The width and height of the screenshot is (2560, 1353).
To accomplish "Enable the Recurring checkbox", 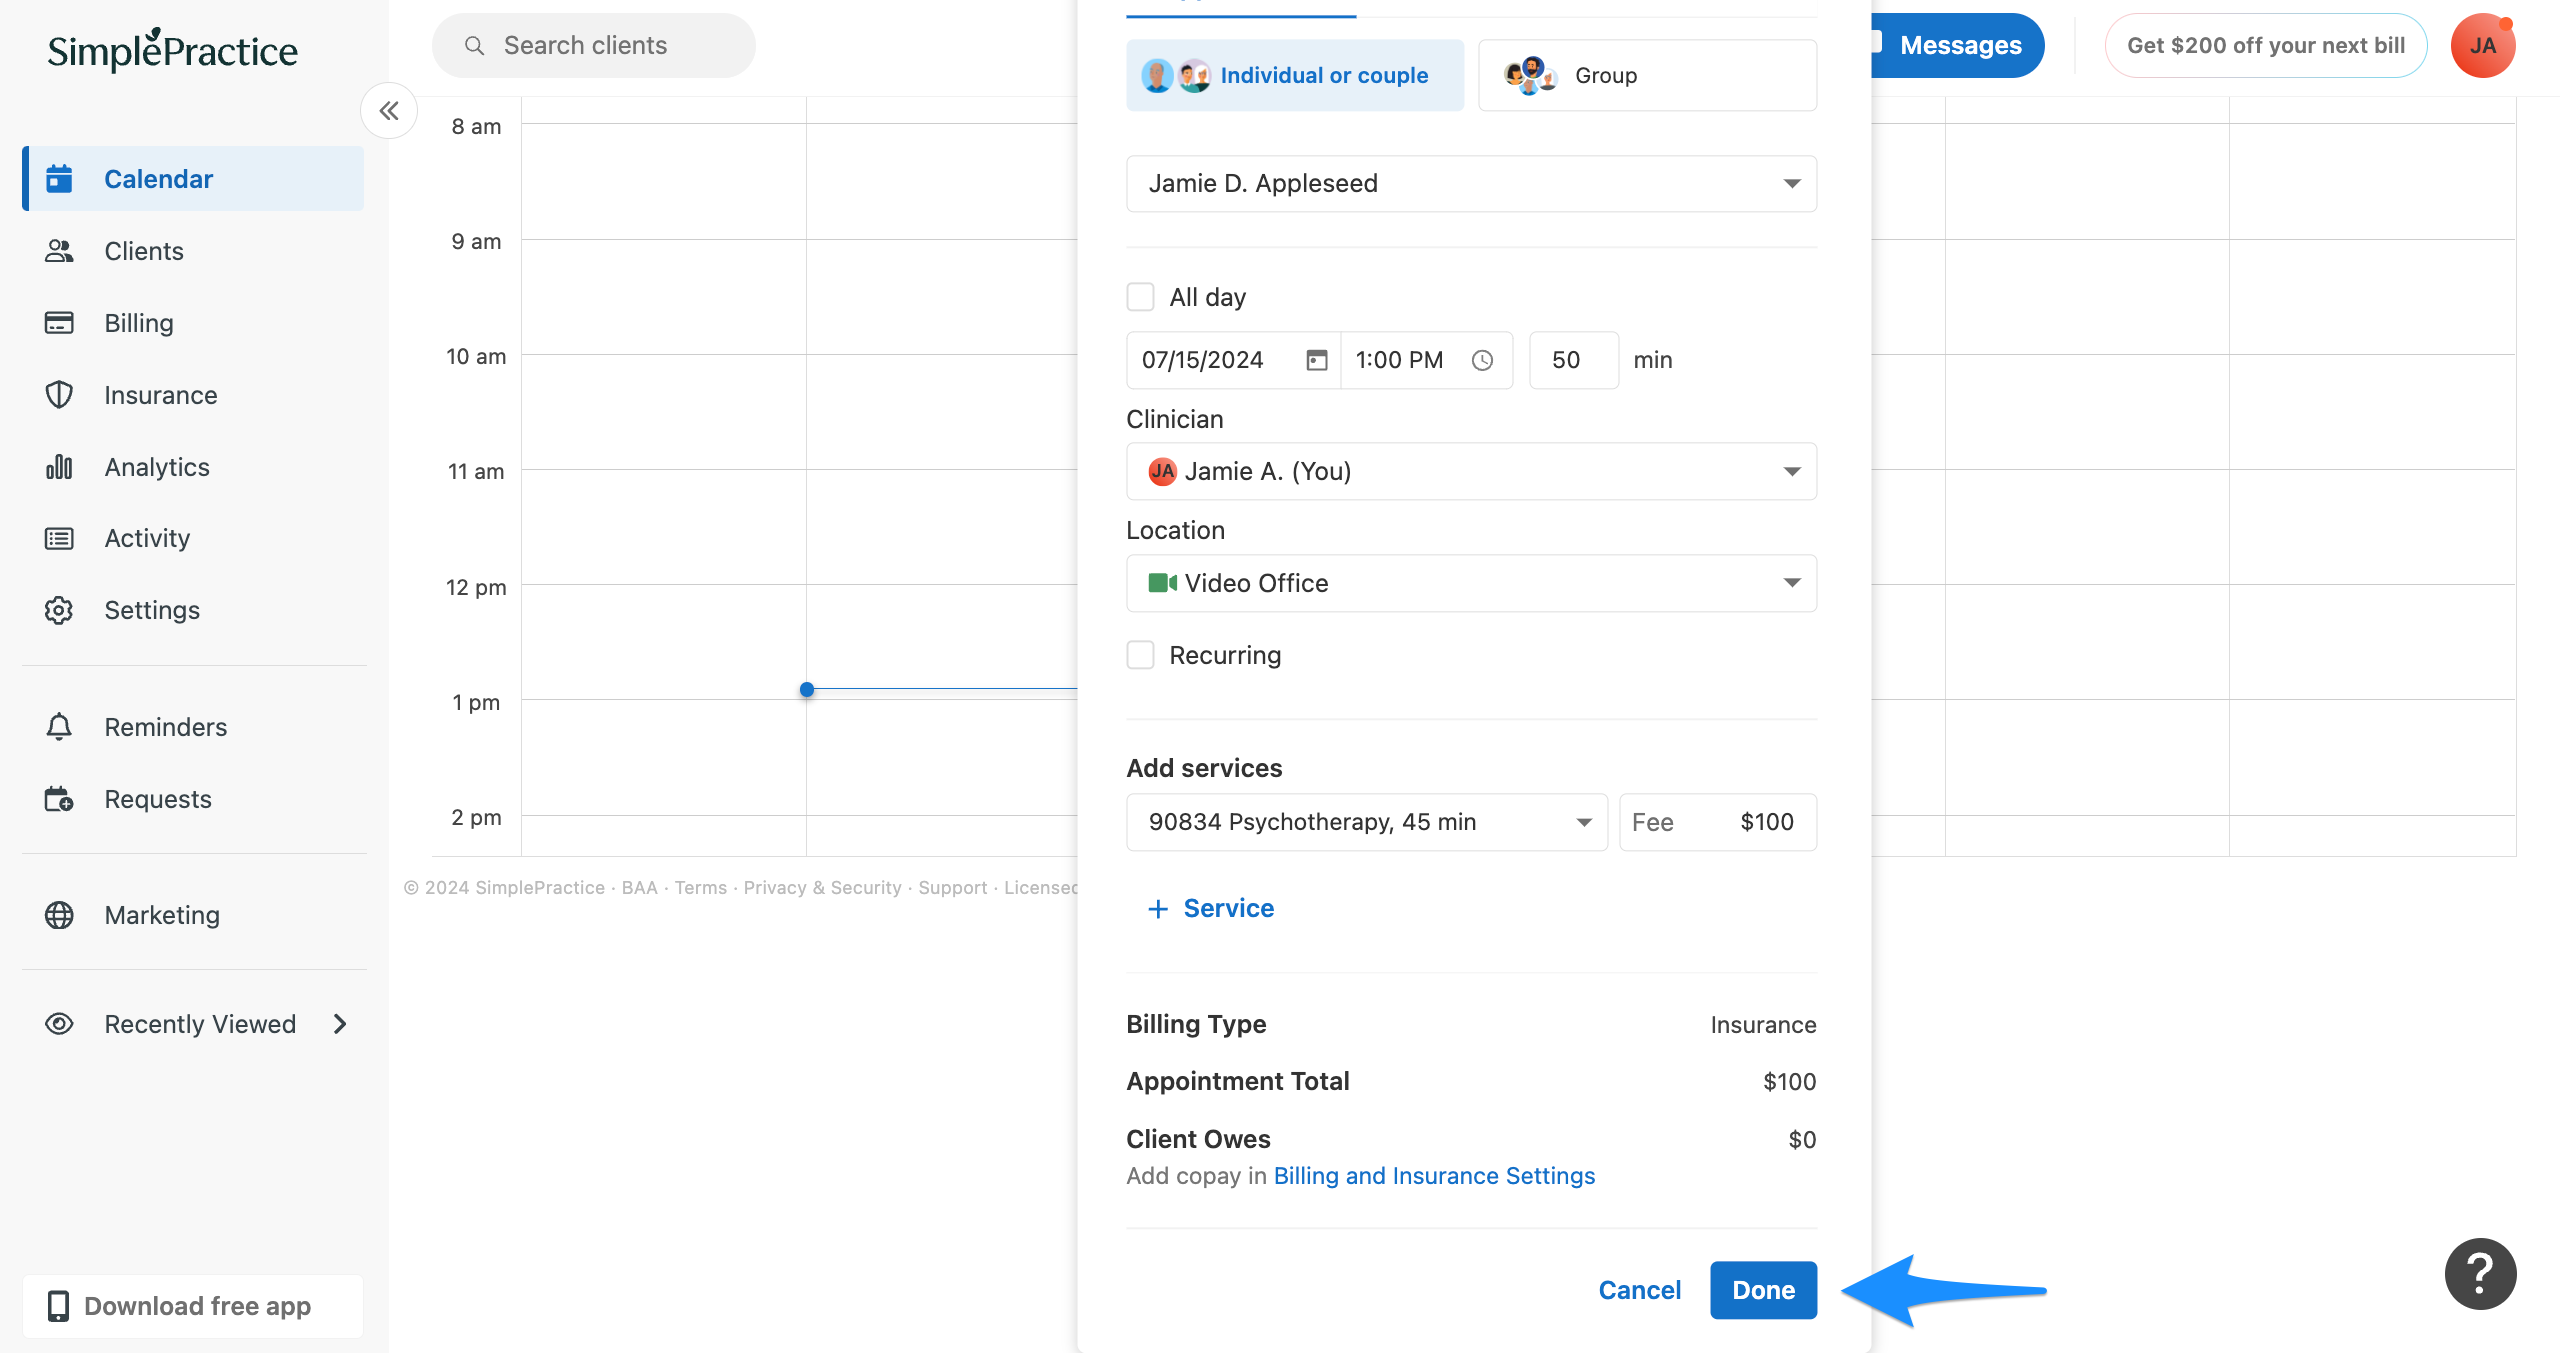I will [1140, 655].
